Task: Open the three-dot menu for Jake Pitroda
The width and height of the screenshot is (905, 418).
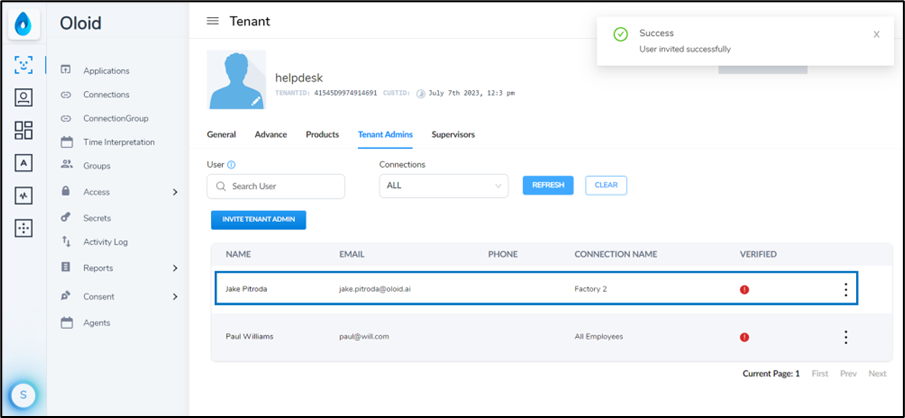Action: [846, 289]
